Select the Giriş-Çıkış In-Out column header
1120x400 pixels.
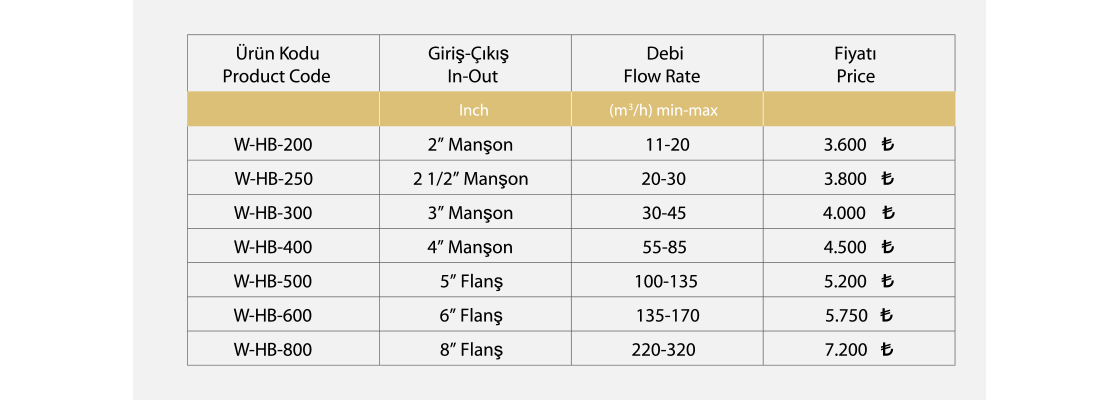[469, 64]
